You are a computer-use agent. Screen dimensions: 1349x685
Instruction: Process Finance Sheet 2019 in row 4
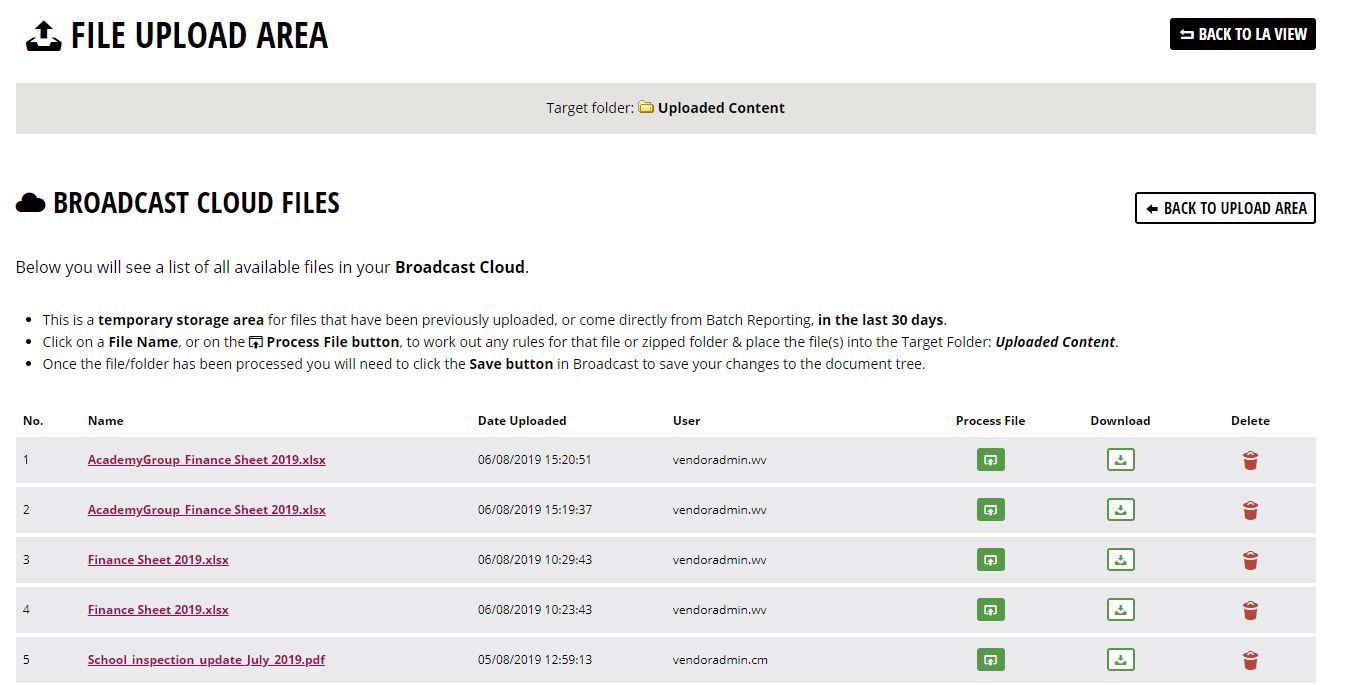990,610
